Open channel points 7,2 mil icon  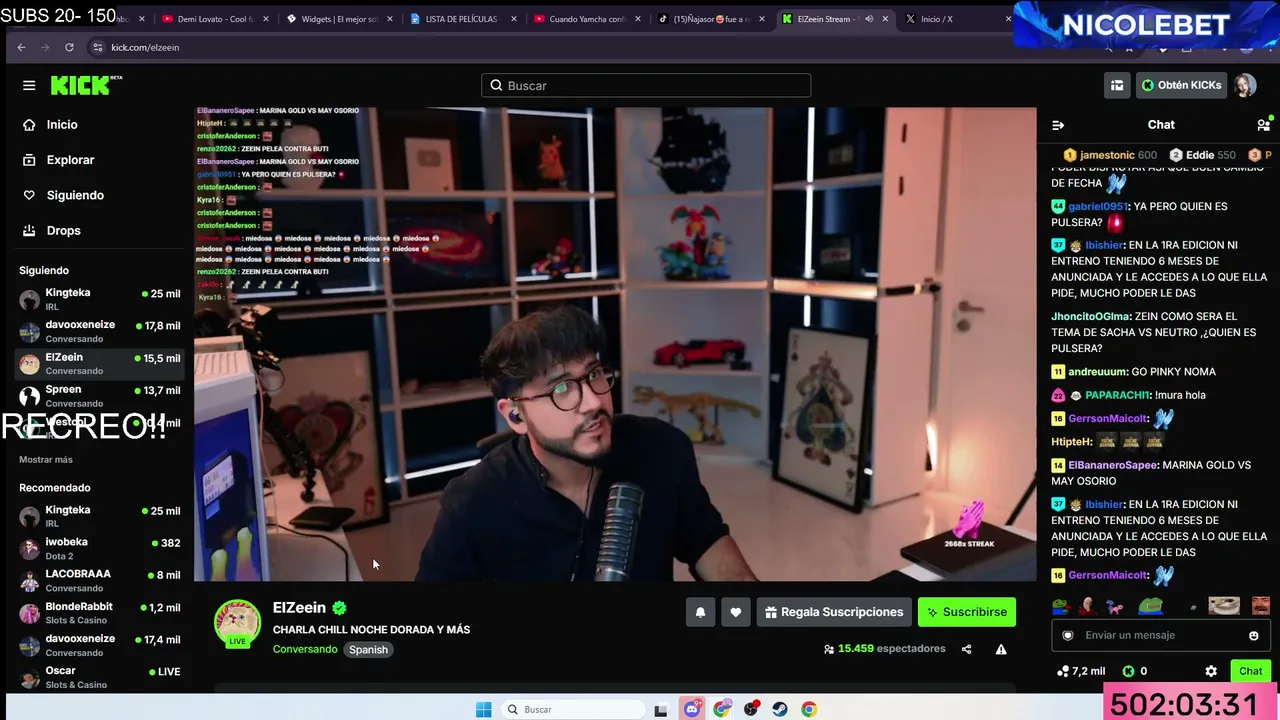[1080, 671]
